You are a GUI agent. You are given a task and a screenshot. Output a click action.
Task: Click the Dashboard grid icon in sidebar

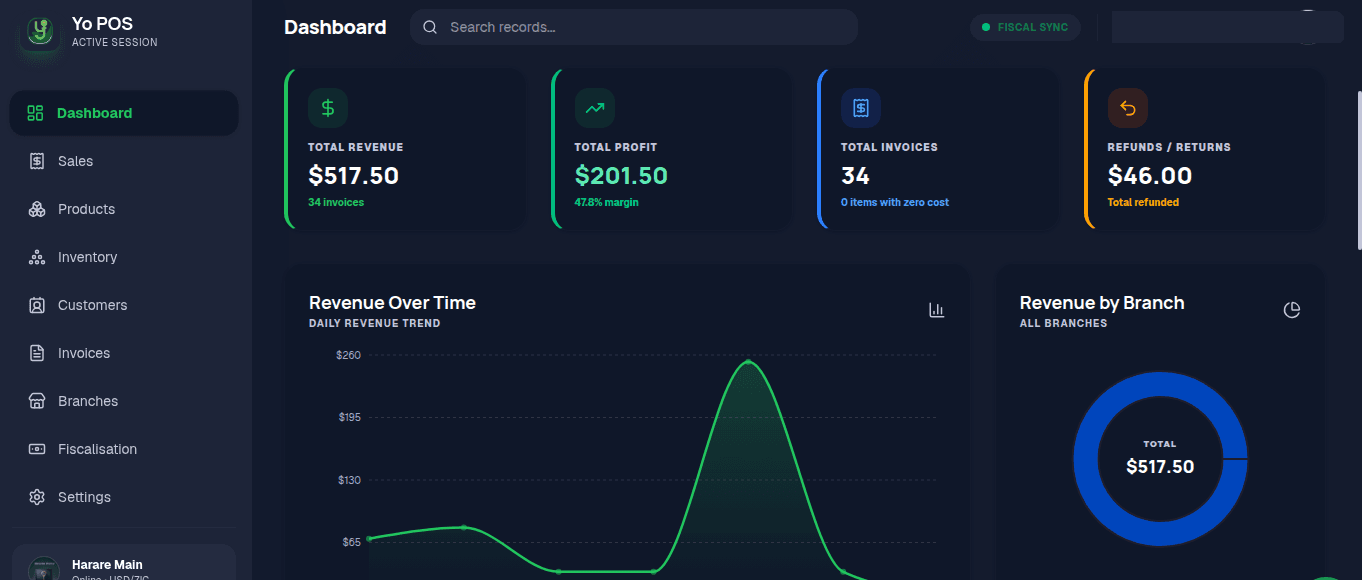click(36, 113)
